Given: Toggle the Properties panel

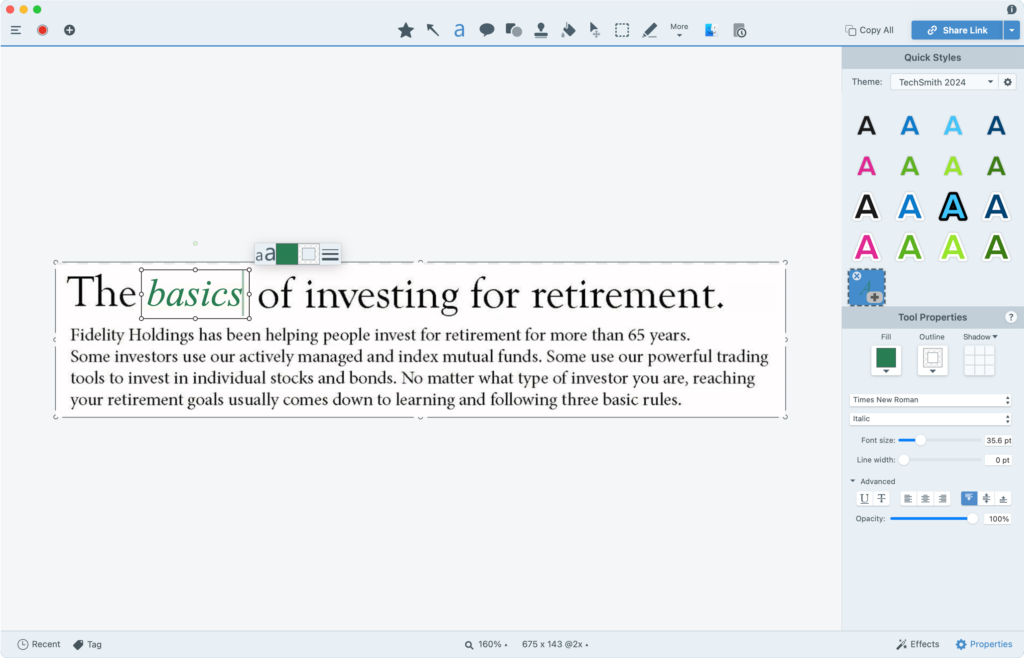Looking at the screenshot, I should (x=984, y=644).
